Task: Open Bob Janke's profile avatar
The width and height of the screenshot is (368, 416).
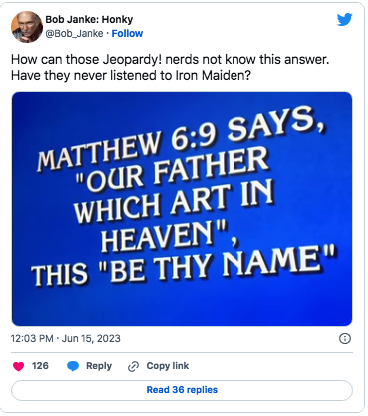Action: tap(27, 27)
